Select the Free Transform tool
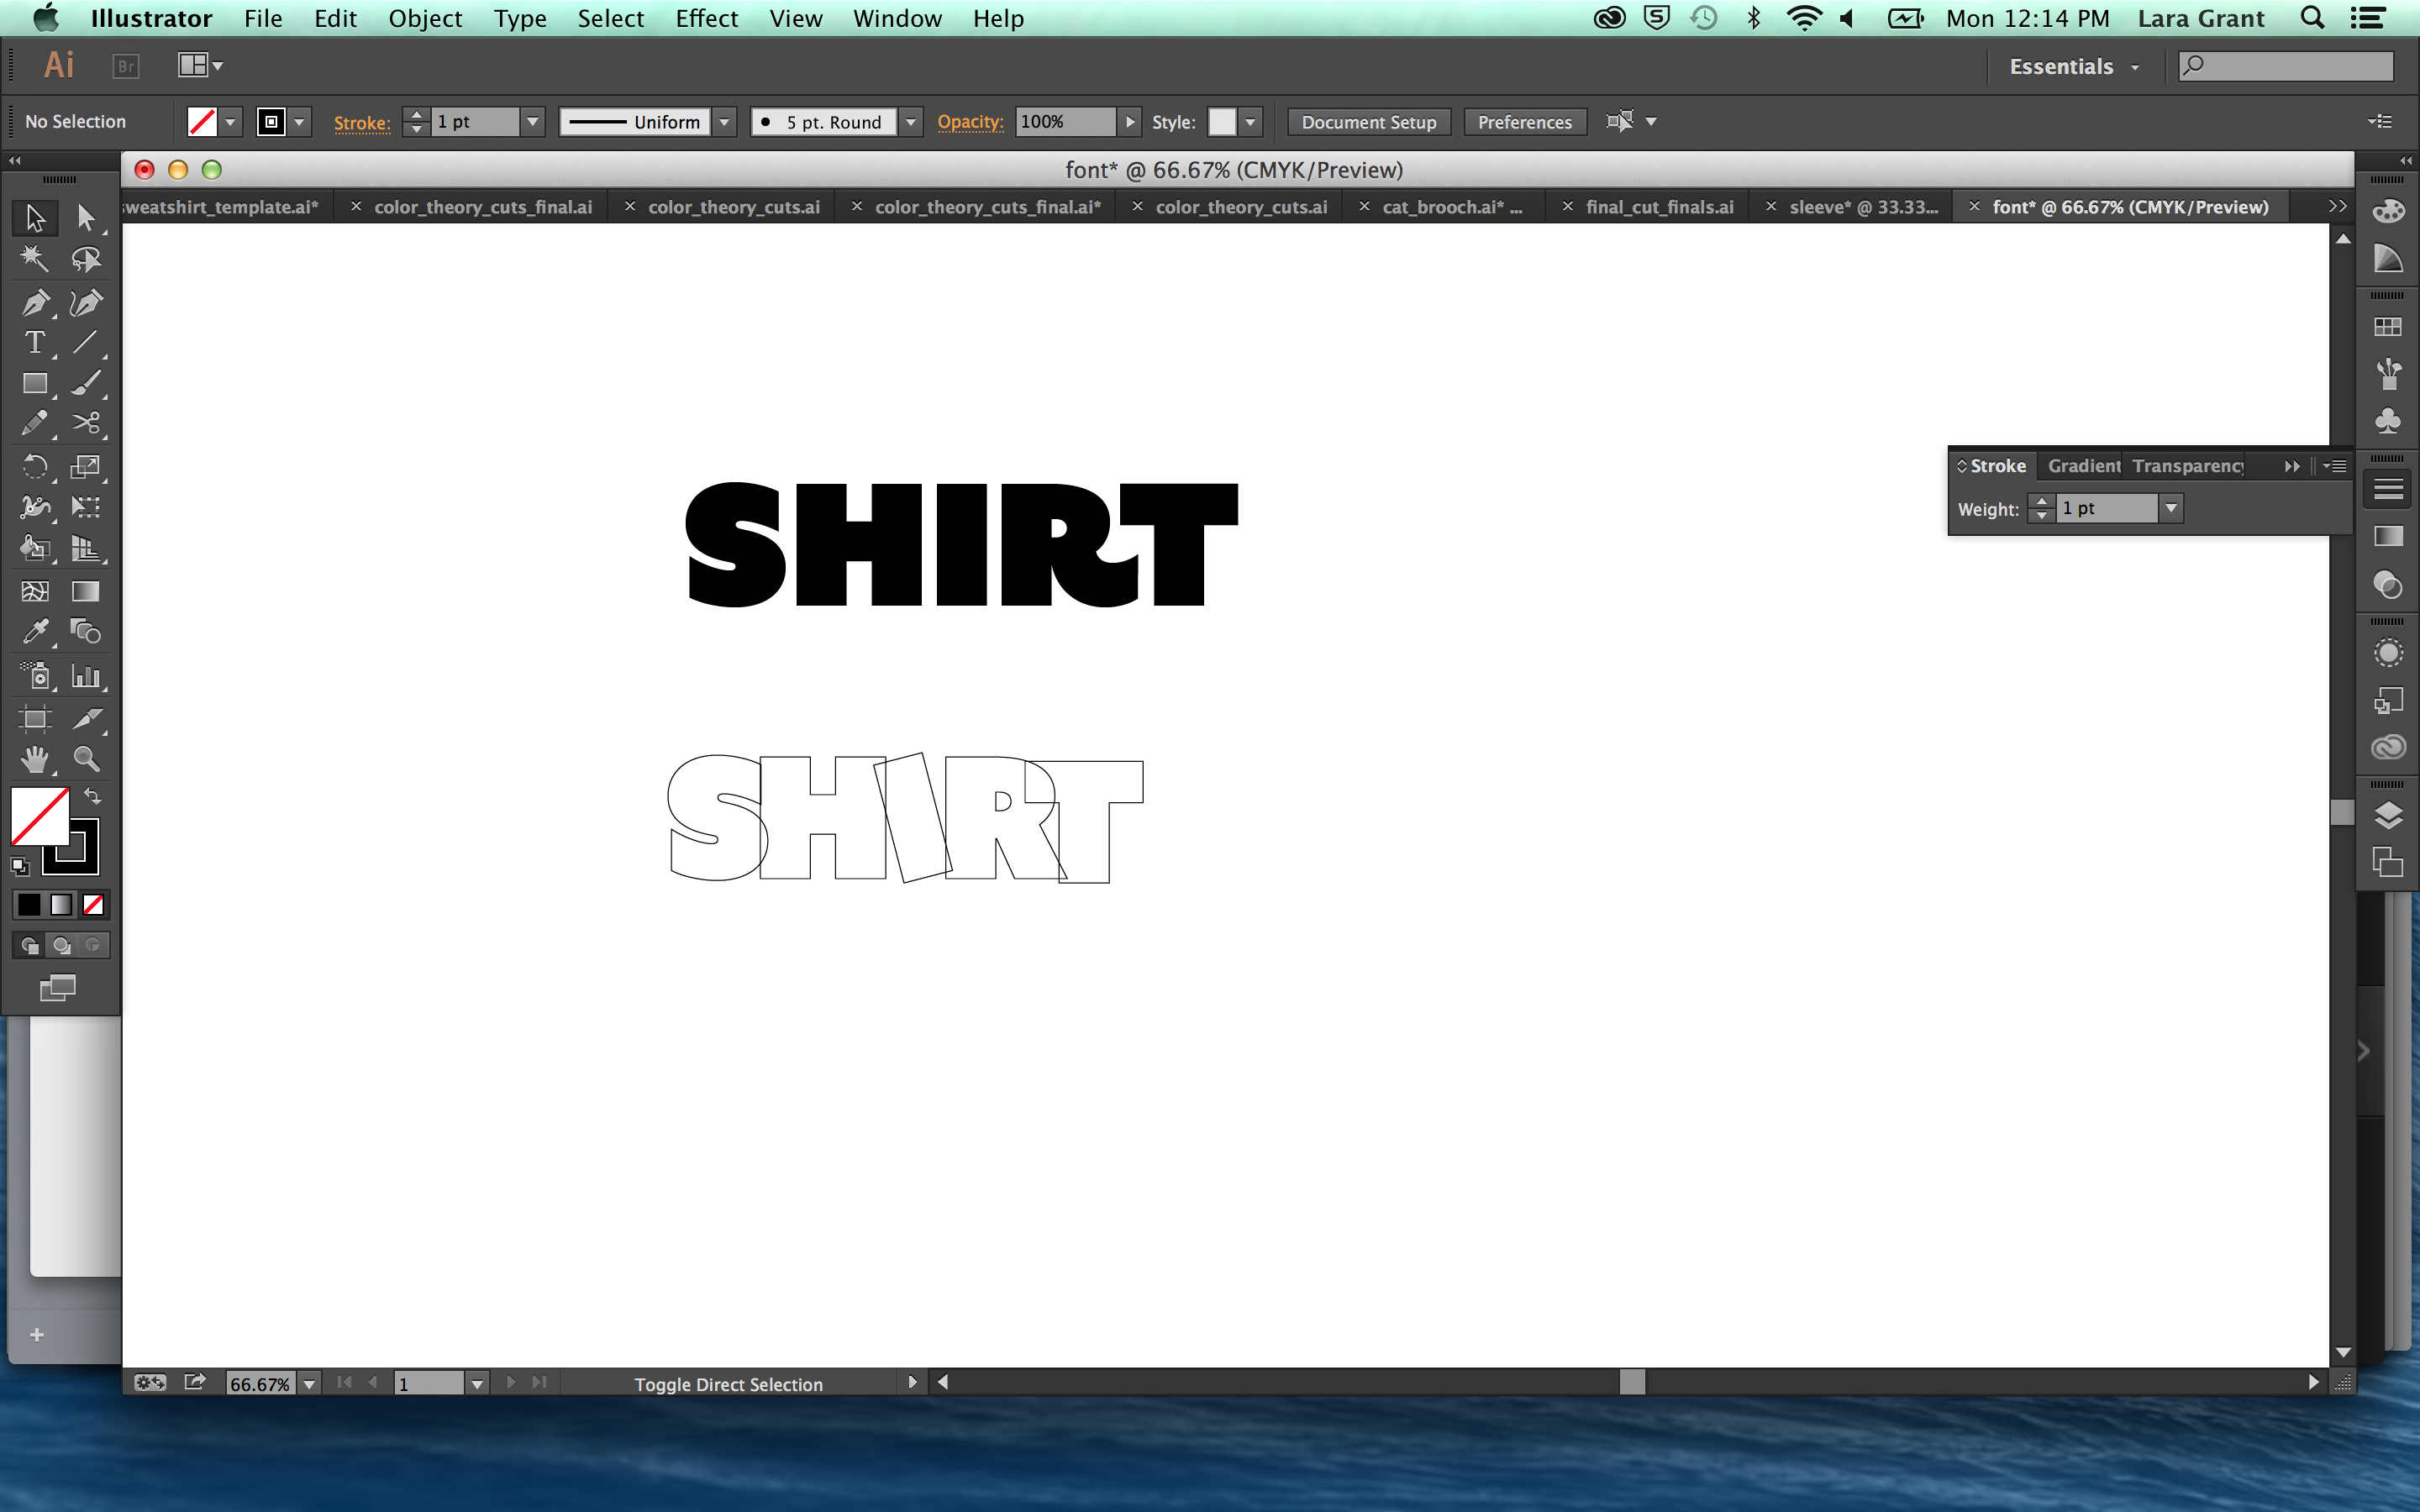This screenshot has width=2420, height=1512. [x=86, y=507]
